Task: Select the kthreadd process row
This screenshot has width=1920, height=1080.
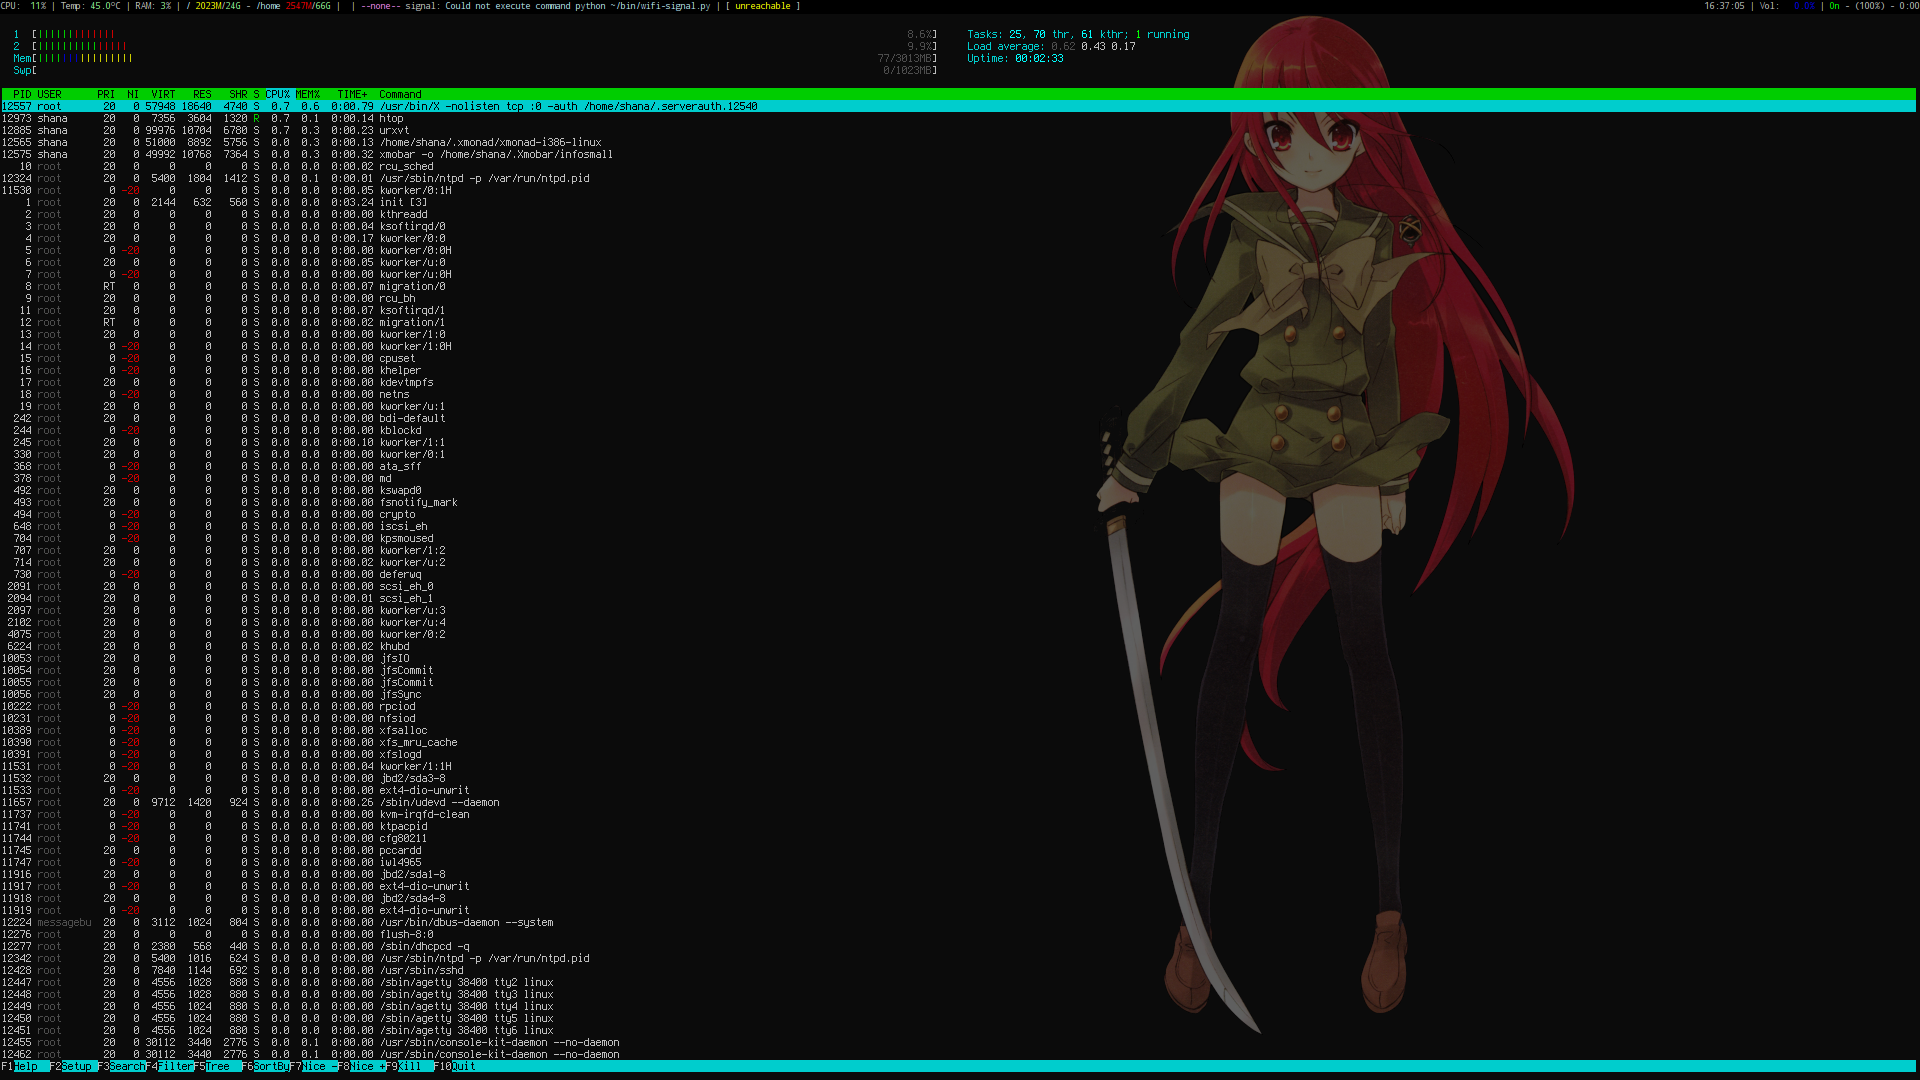Action: tap(958, 214)
